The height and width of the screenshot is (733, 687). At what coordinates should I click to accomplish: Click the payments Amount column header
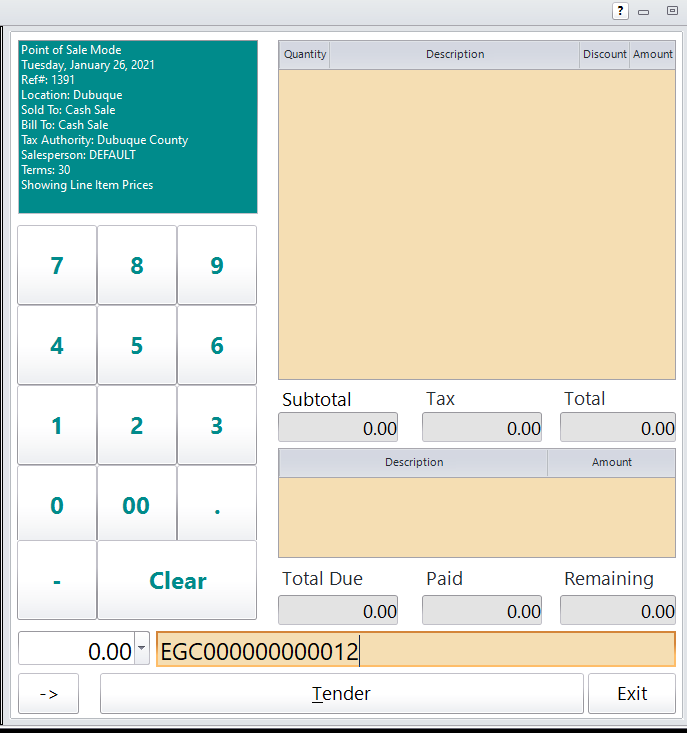(611, 463)
